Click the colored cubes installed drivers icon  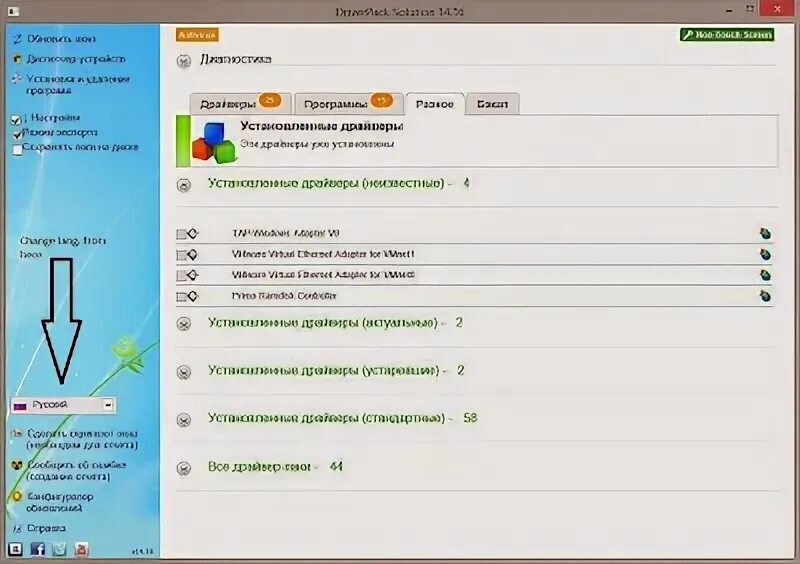pyautogui.click(x=214, y=142)
